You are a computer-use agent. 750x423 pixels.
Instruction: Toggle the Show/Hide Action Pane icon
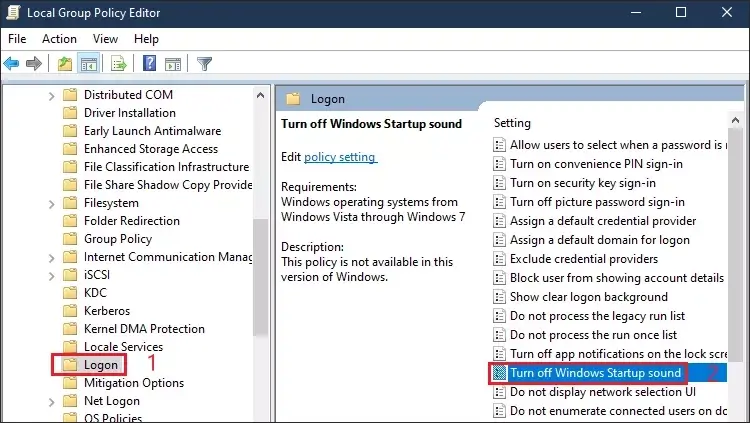[173, 63]
